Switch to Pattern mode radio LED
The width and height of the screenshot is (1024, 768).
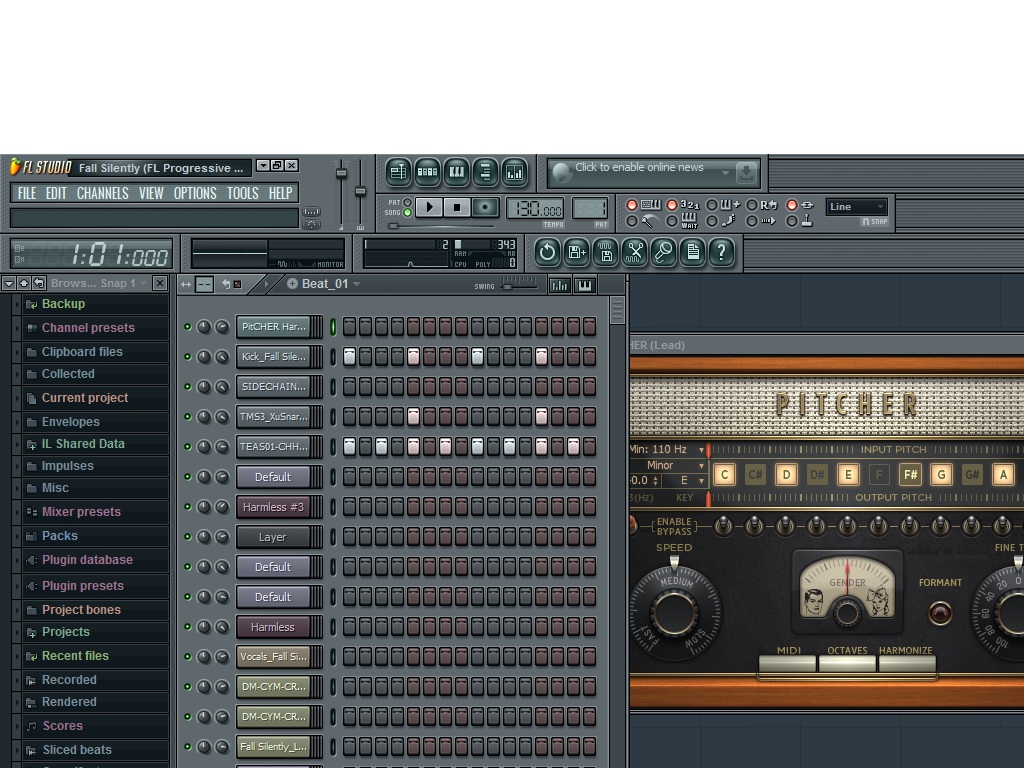(408, 202)
